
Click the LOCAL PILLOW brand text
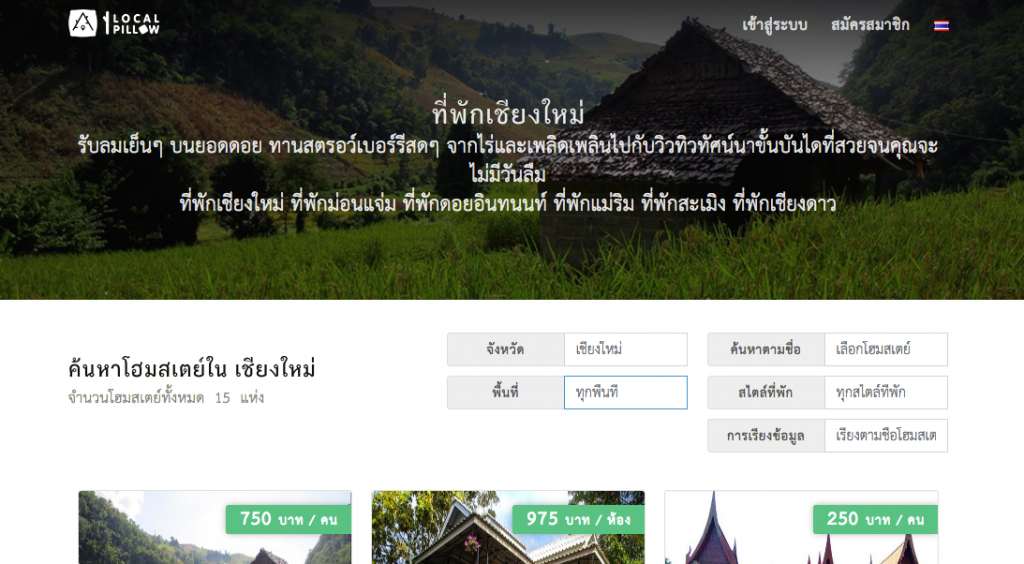coord(136,24)
